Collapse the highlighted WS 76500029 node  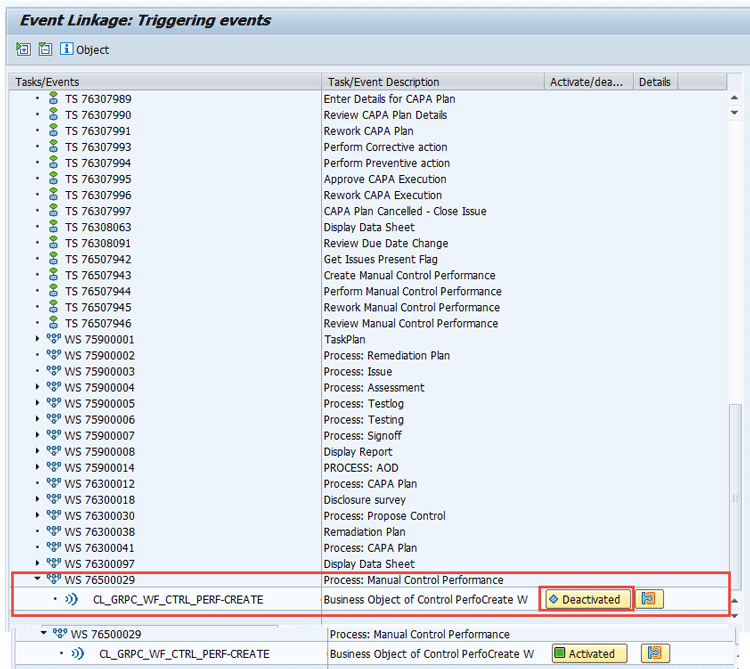38,579
